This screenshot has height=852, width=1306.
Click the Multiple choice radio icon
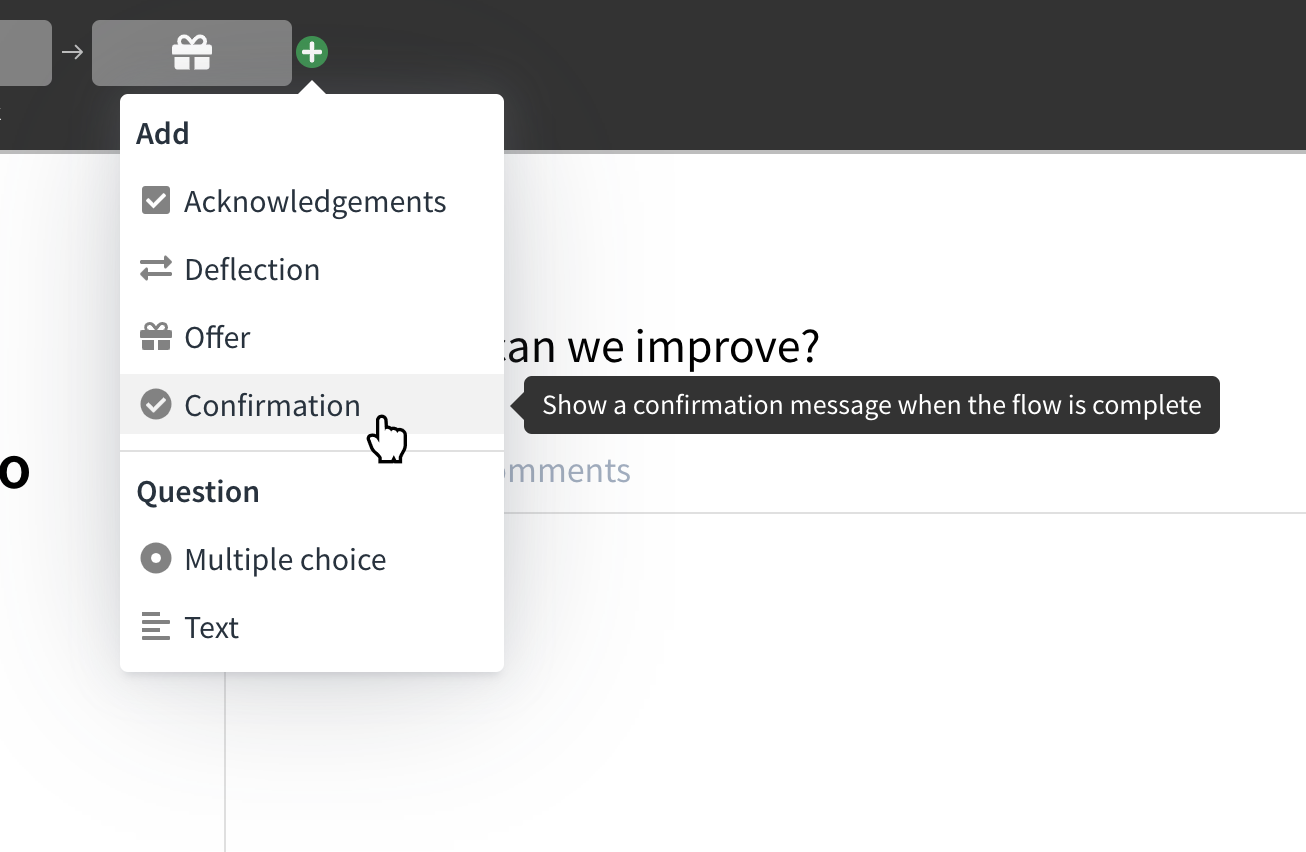pyautogui.click(x=156, y=558)
